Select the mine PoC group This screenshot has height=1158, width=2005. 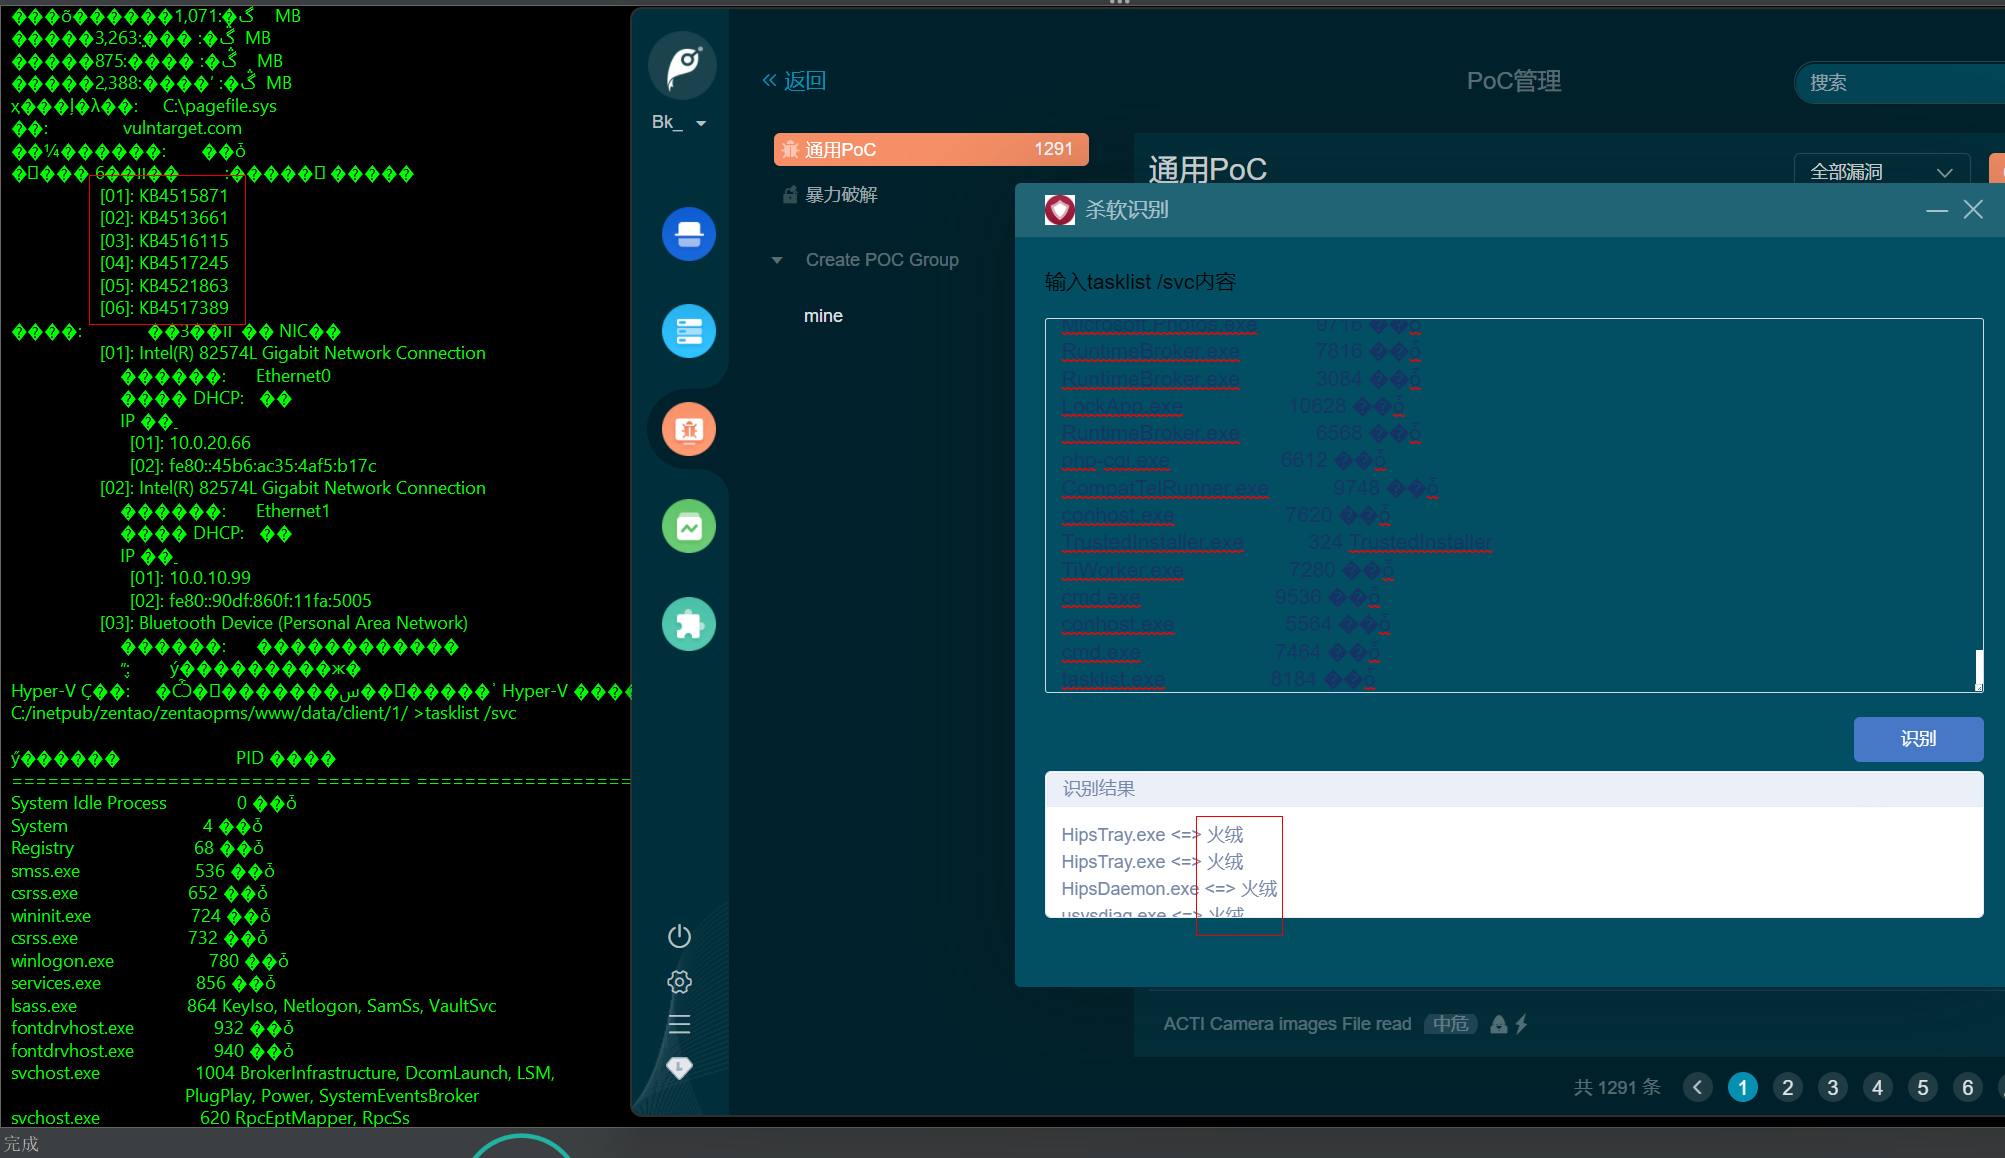823,316
